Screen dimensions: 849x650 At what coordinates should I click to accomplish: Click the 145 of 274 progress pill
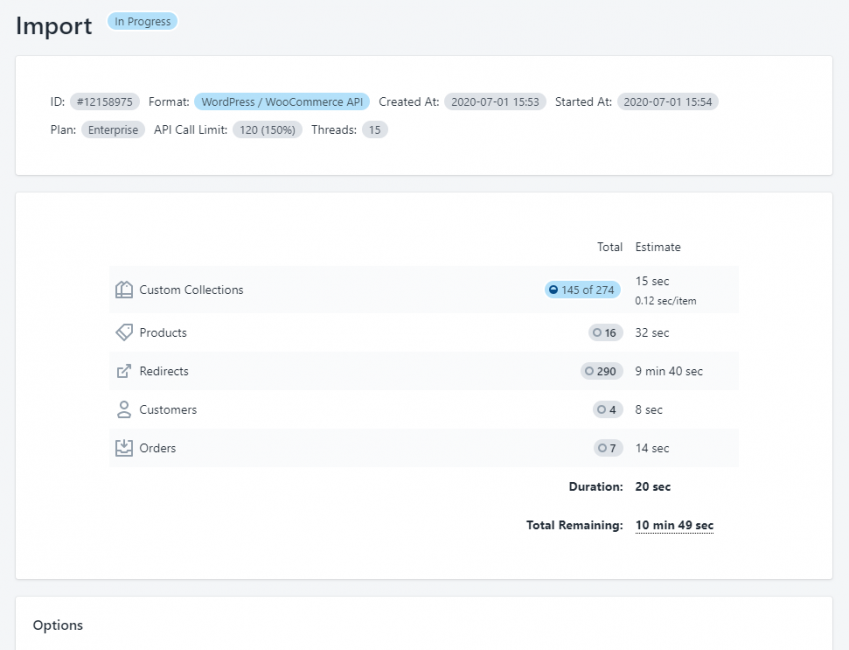(x=582, y=289)
